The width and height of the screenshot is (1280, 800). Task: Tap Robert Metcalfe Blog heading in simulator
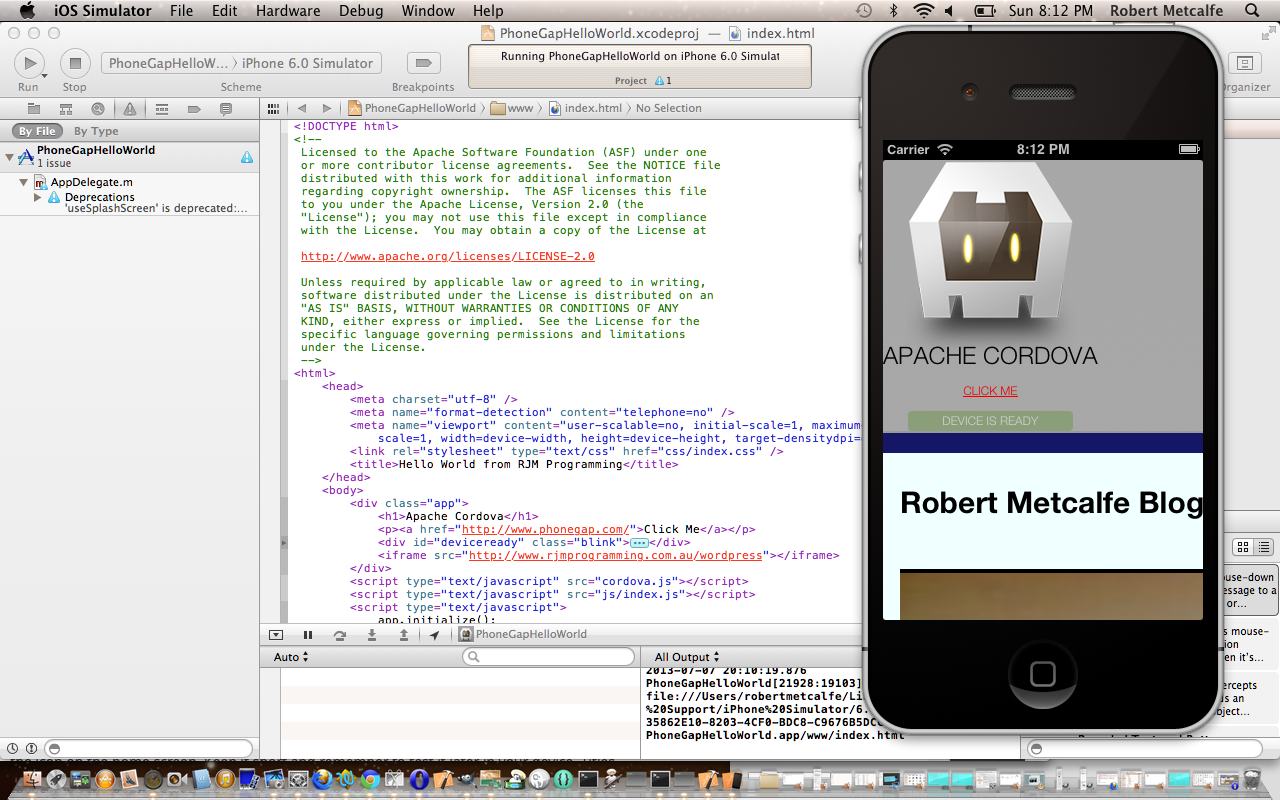pos(1051,503)
